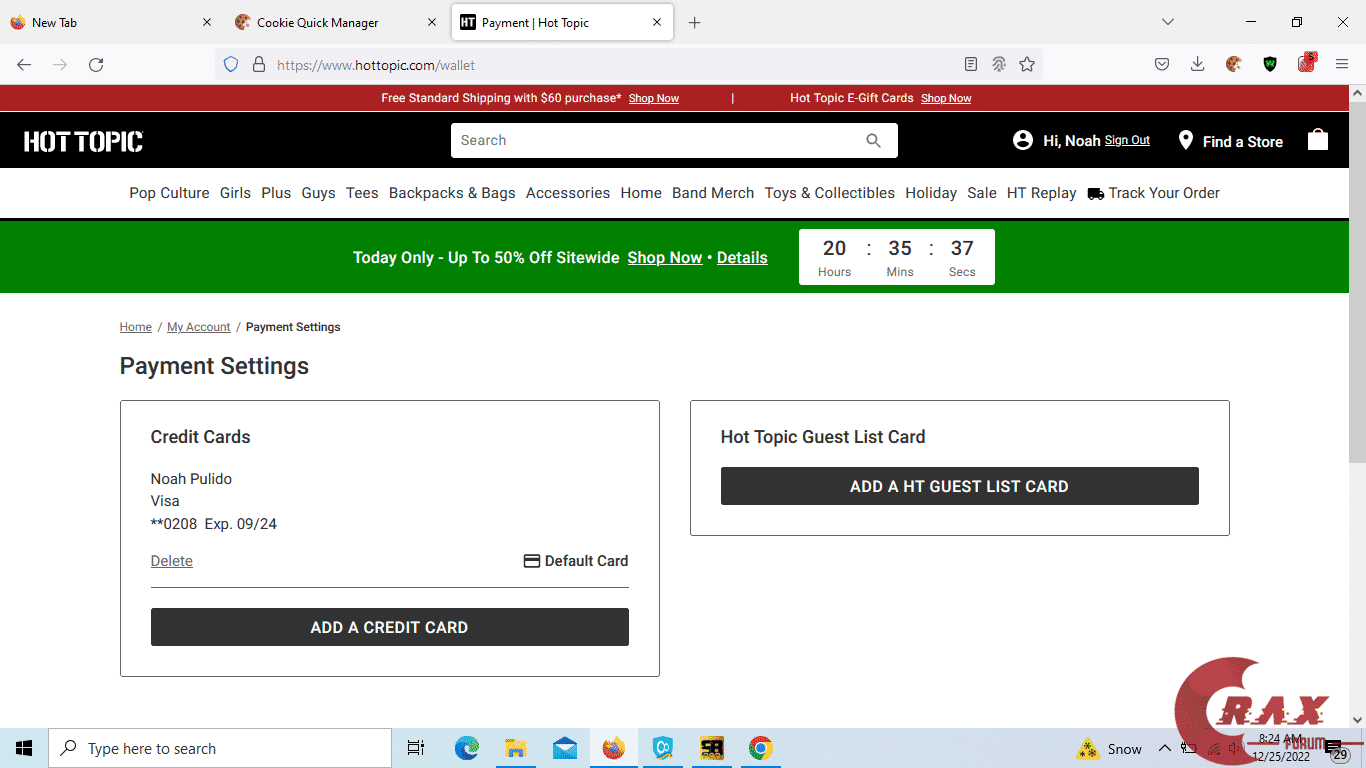Show site security lock information
Viewport: 1366px width, 768px height.
pyautogui.click(x=258, y=65)
